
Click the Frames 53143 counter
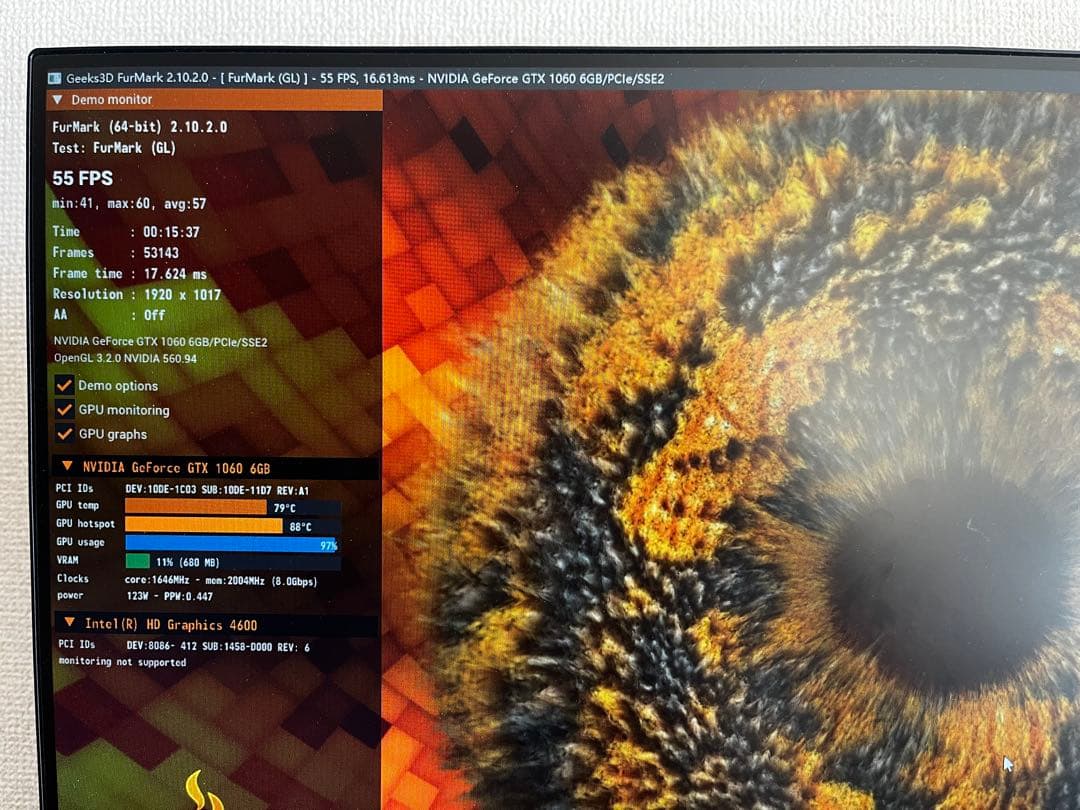[115, 252]
